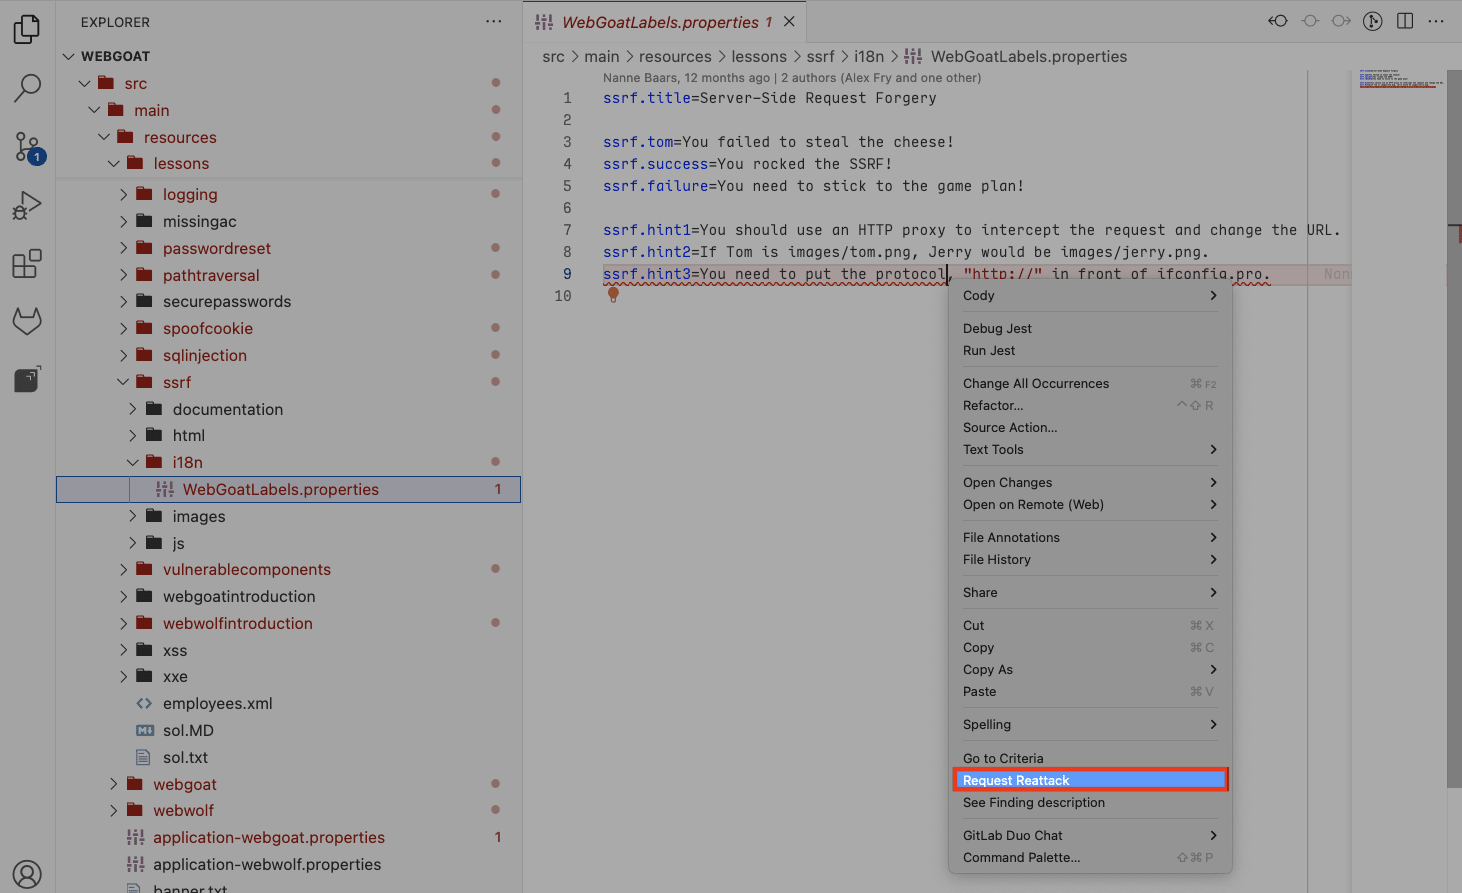The width and height of the screenshot is (1462, 893).
Task: Choose Change All Occurrences
Action: [x=1090, y=383]
